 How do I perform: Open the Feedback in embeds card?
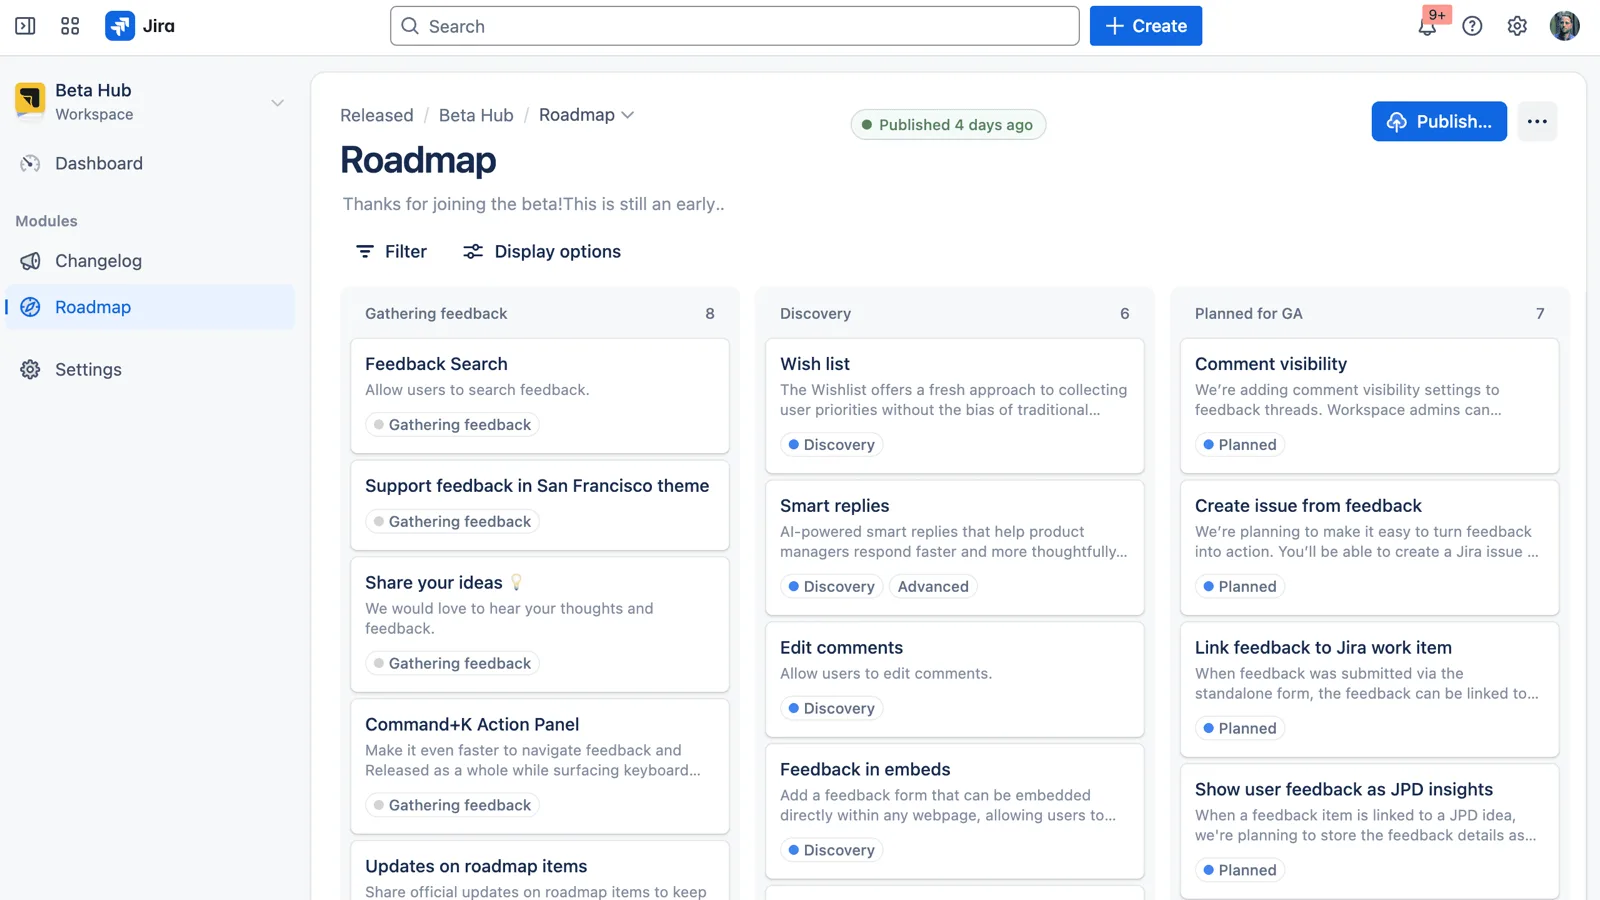click(955, 812)
